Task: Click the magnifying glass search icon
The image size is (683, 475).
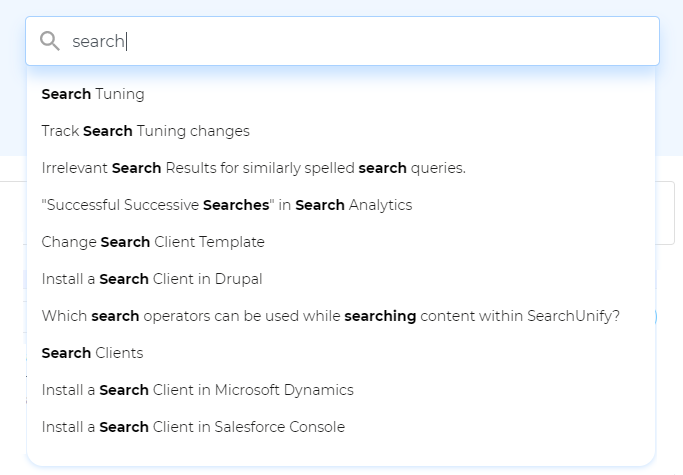Action: [50, 41]
